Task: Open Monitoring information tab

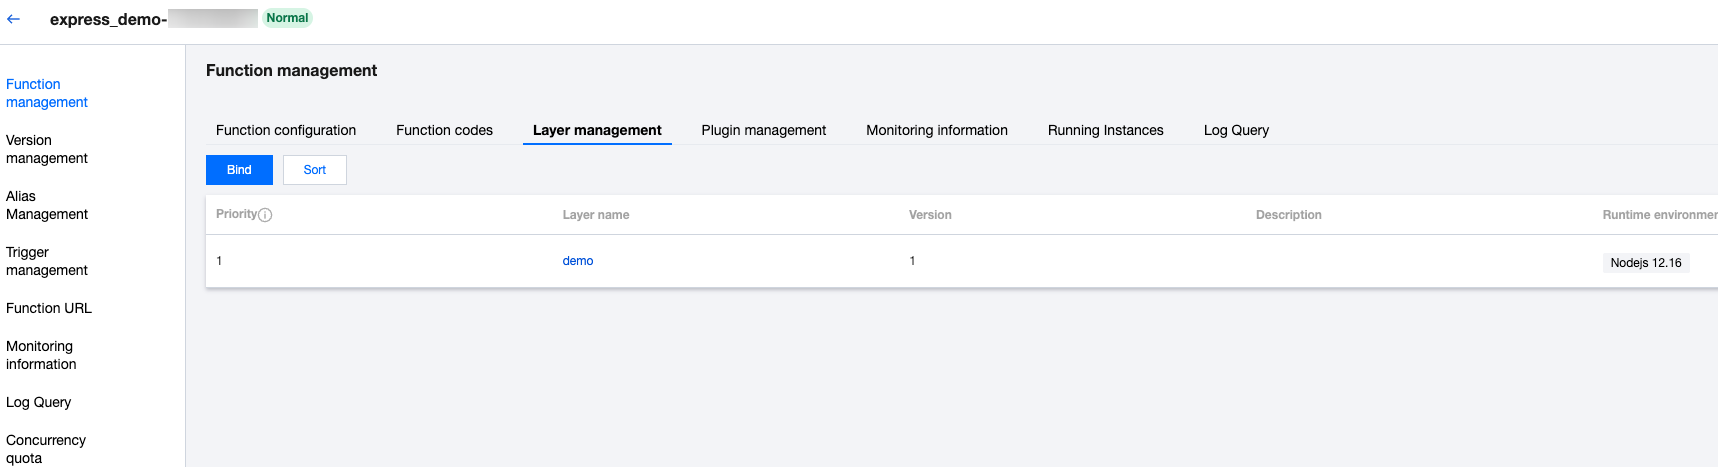Action: [936, 130]
